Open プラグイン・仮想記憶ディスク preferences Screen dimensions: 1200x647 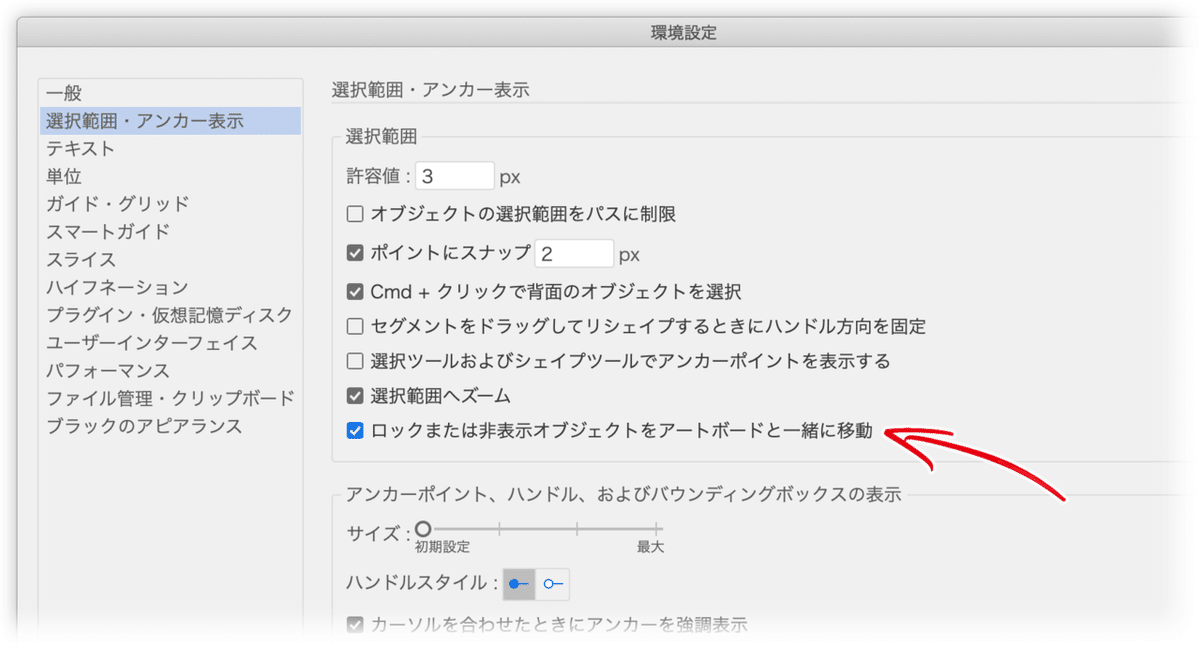click(x=169, y=315)
